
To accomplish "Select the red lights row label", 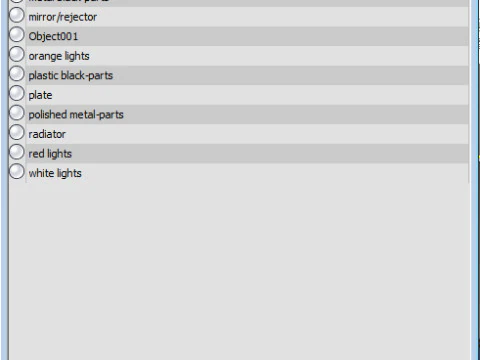I will [x=50, y=154].
